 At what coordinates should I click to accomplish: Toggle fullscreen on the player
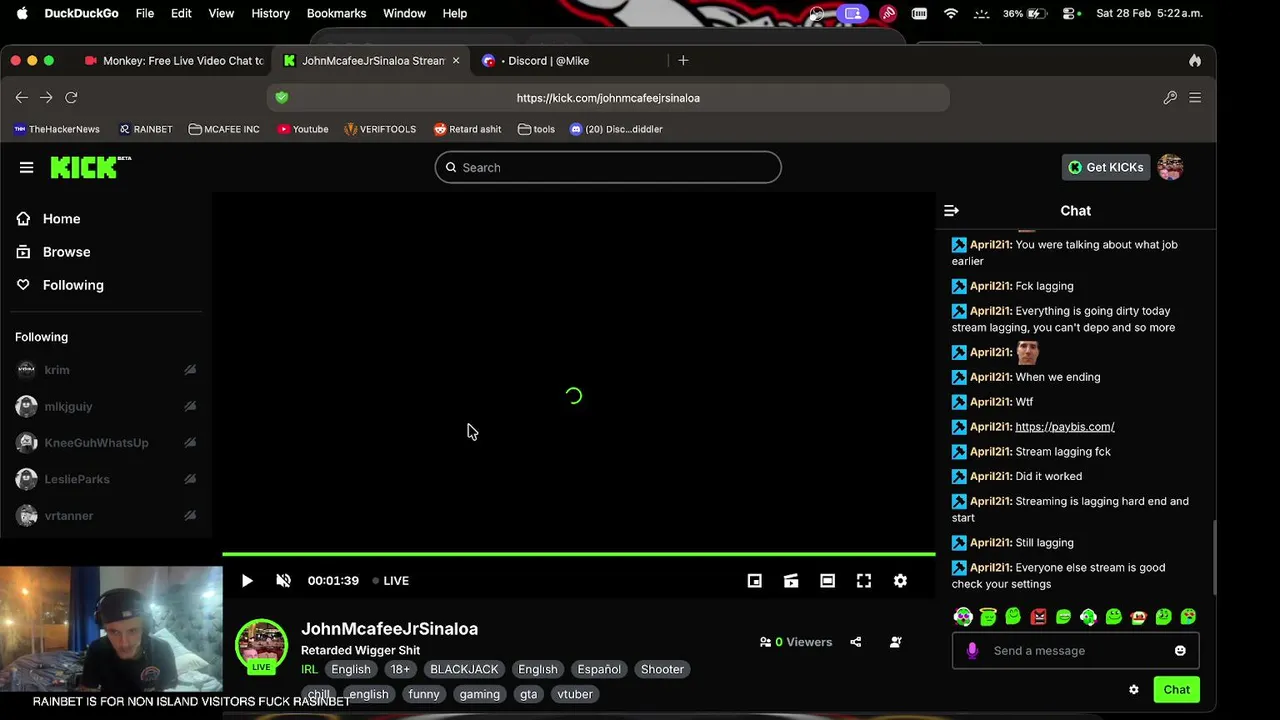[x=864, y=581]
